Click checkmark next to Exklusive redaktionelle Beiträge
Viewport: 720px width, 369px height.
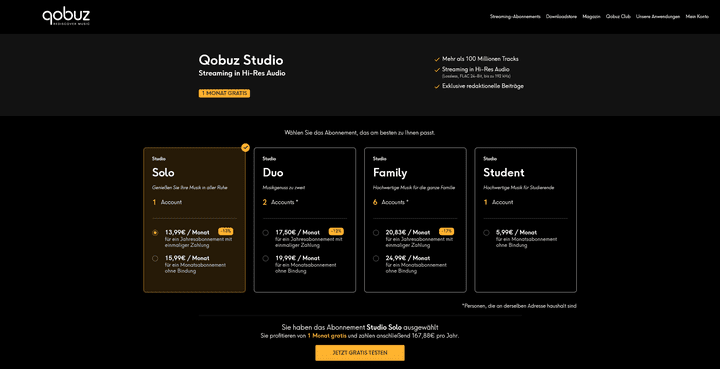pos(437,86)
